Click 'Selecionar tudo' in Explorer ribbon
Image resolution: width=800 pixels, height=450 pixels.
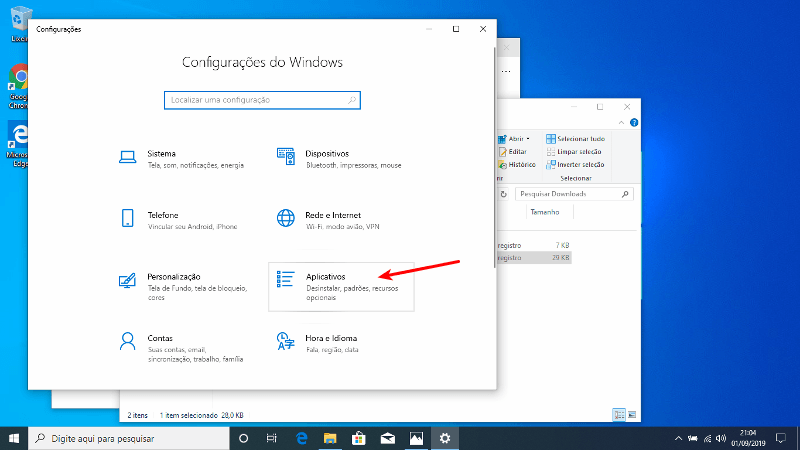coord(575,139)
